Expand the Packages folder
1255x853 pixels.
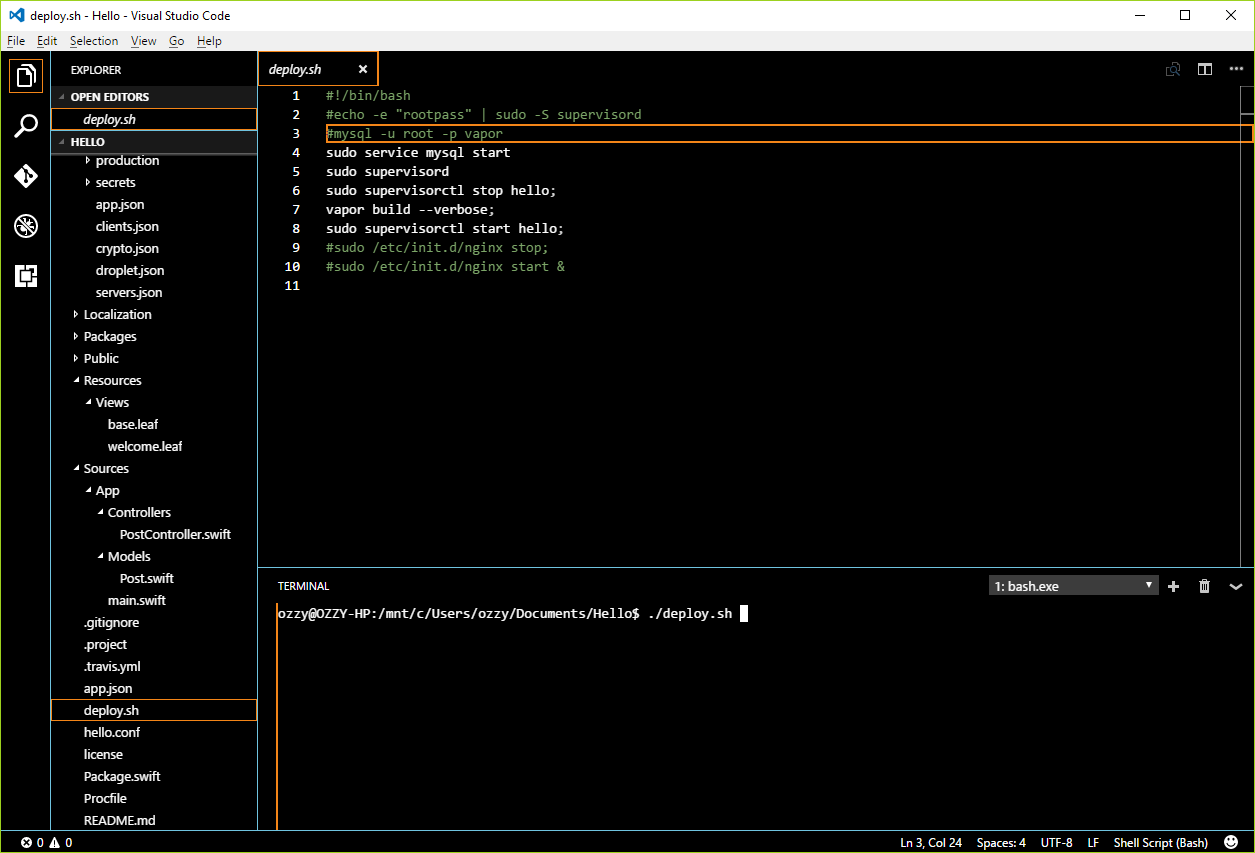76,336
